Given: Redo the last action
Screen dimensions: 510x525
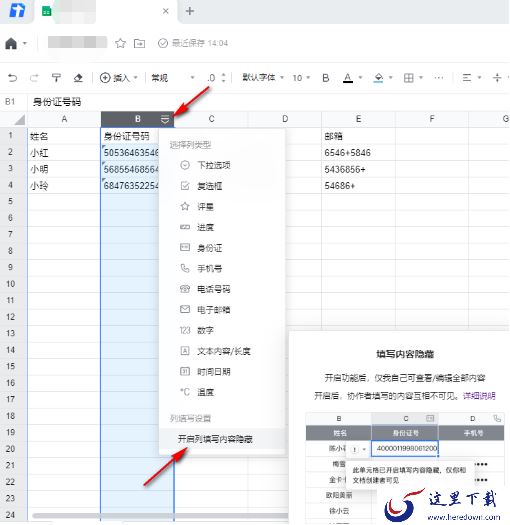Looking at the screenshot, I should 34,78.
